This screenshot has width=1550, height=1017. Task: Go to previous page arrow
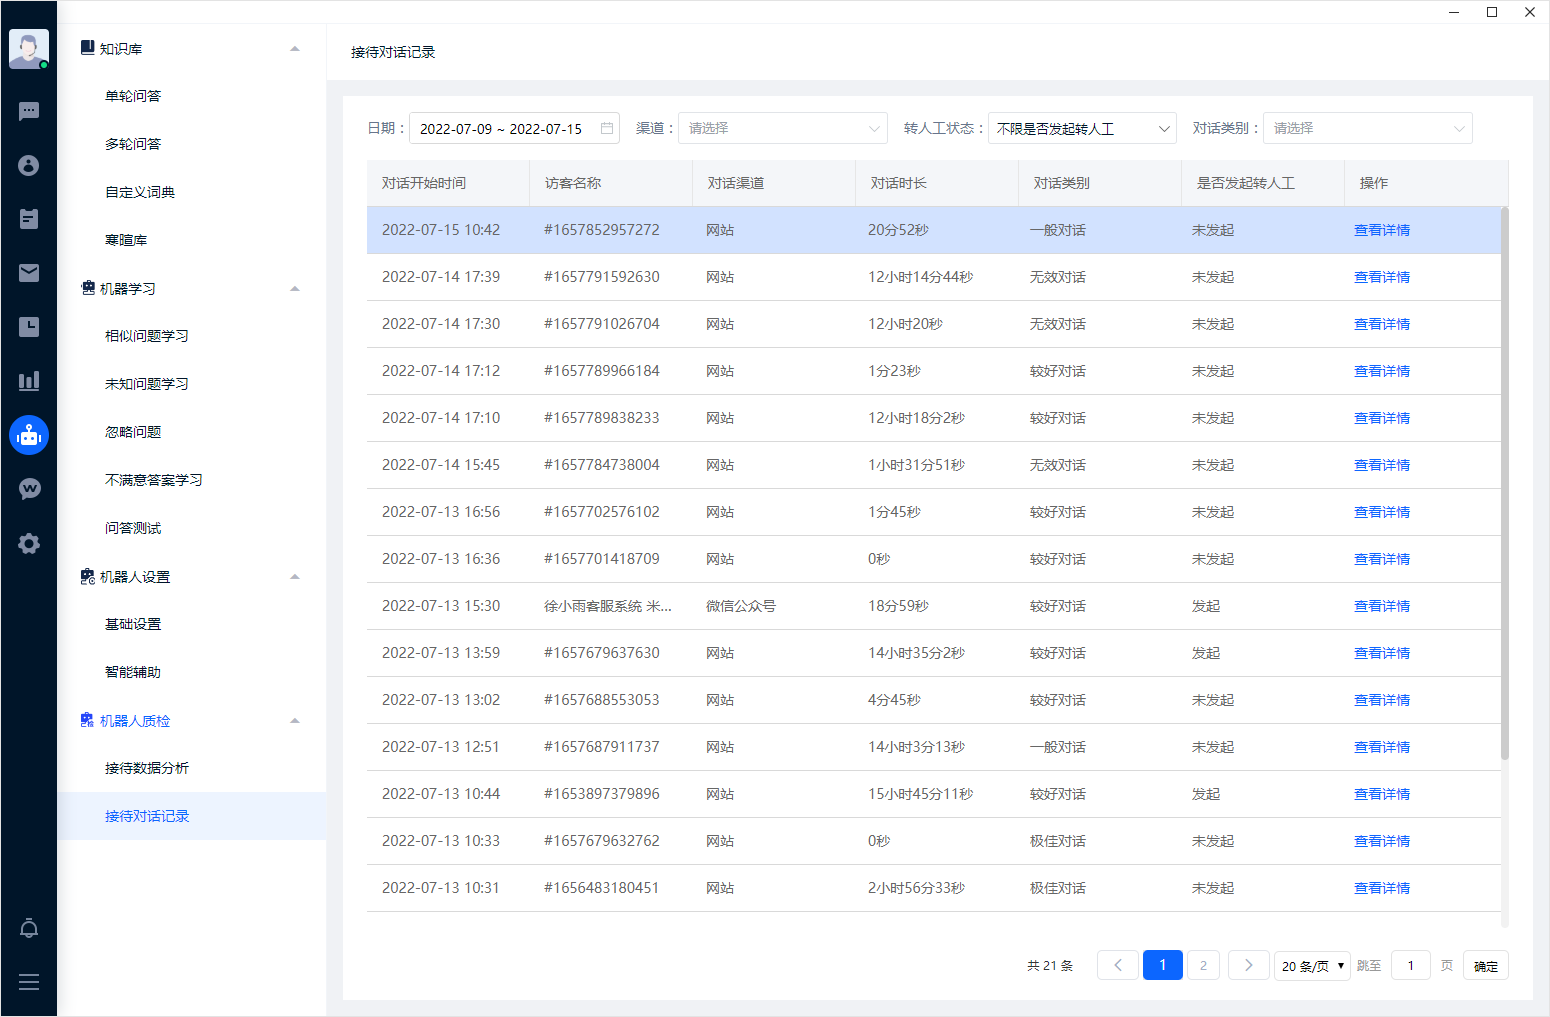pos(1118,965)
